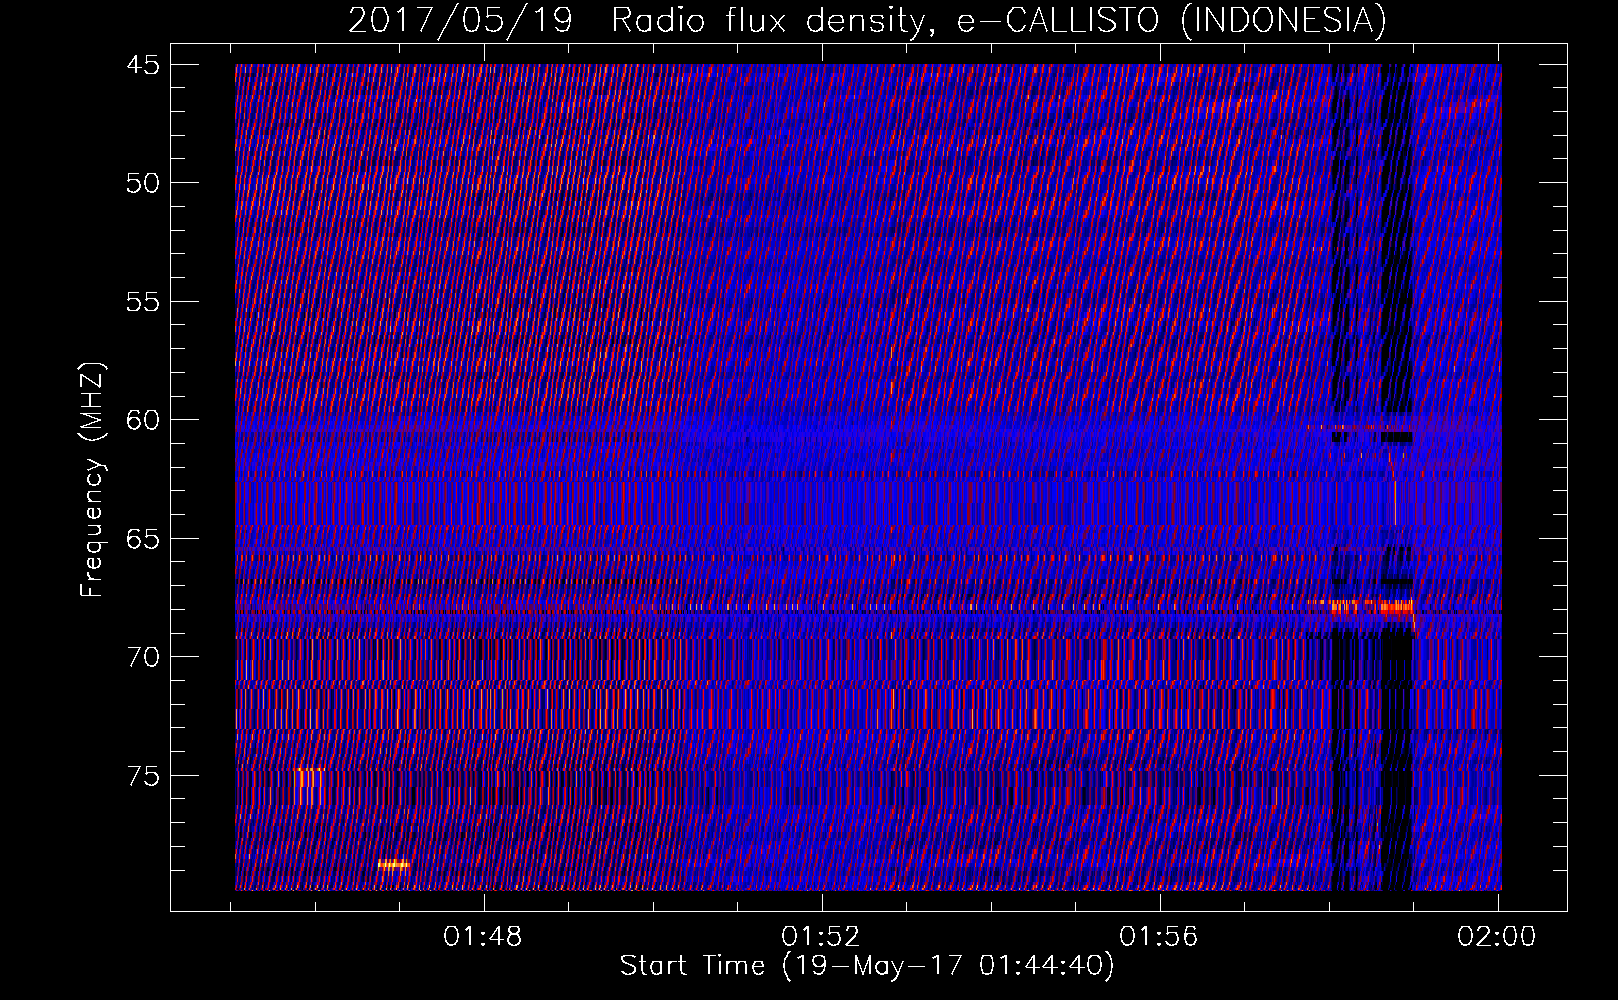The height and width of the screenshot is (1000, 1618).
Task: Click the 'Frequency (MHZ)' axis label
Action: [92, 479]
